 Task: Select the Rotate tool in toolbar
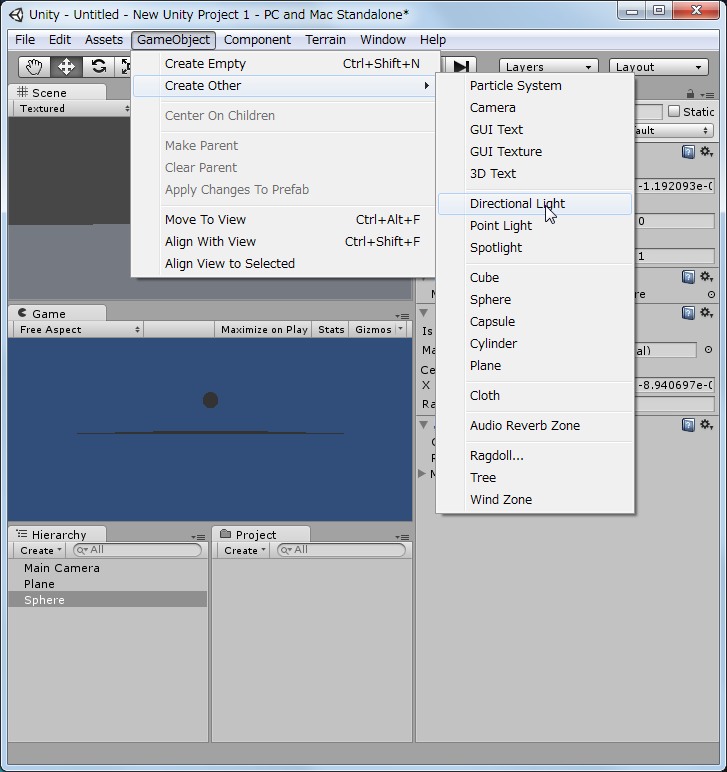point(98,67)
